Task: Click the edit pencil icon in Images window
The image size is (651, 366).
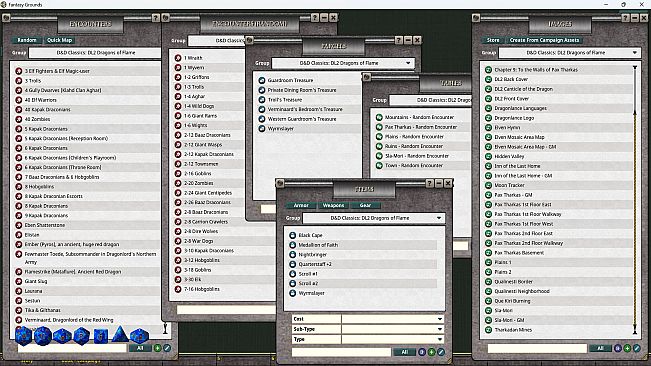Action: click(637, 348)
